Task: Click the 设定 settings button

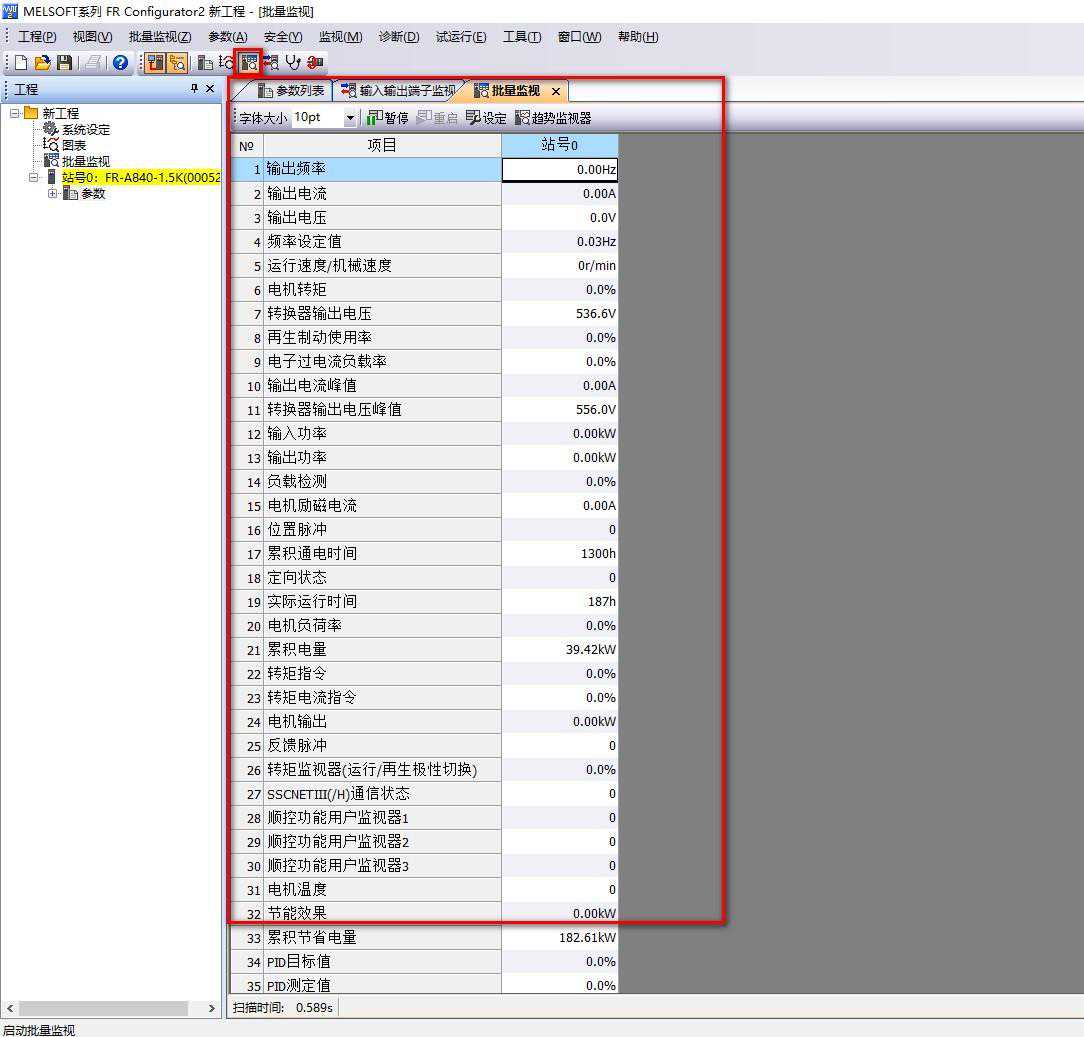Action: [486, 118]
